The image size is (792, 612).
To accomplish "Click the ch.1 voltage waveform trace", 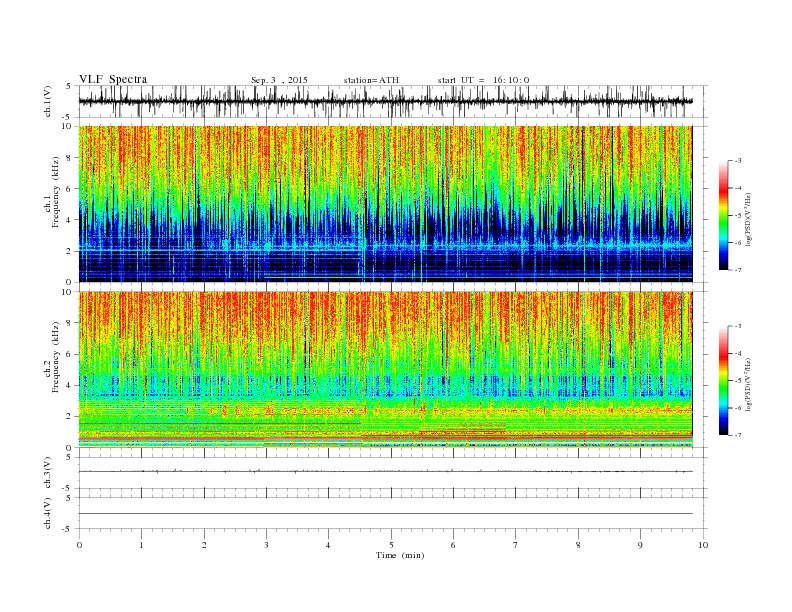I will click(385, 101).
